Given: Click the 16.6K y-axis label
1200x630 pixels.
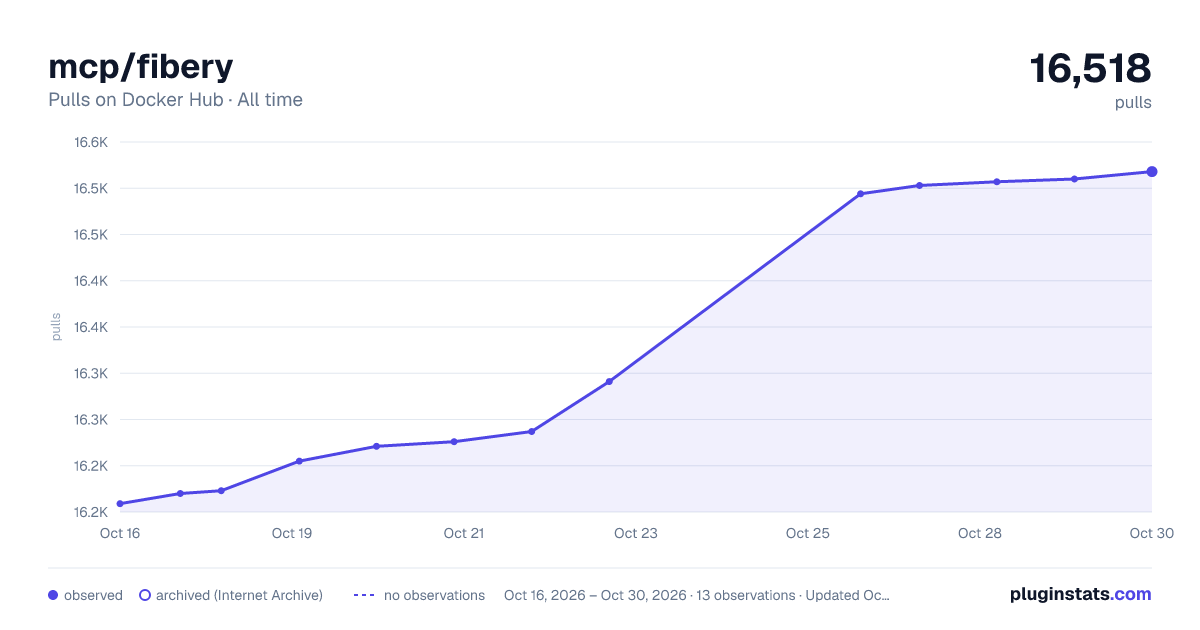Looking at the screenshot, I should point(91,142).
